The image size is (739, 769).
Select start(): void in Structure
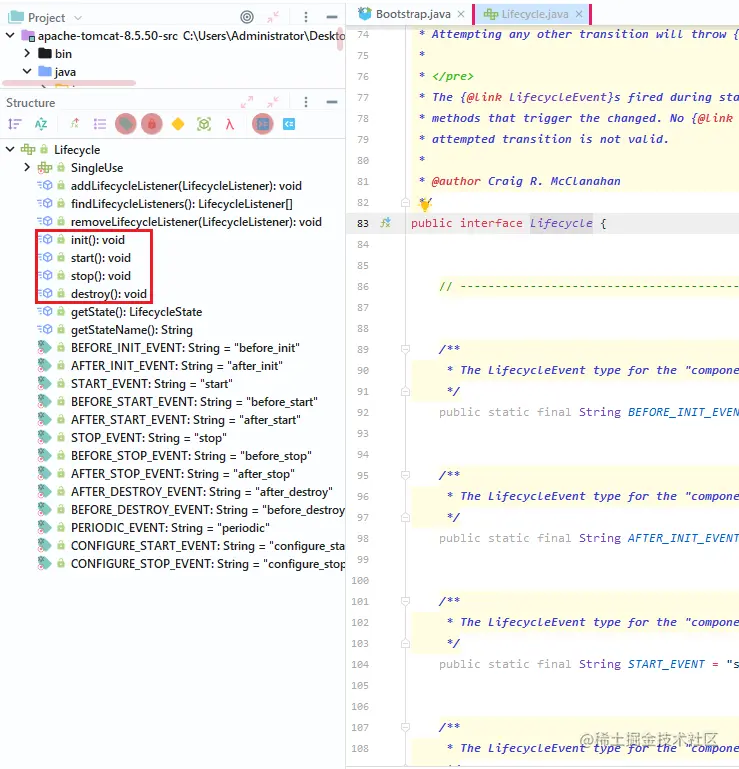point(101,257)
